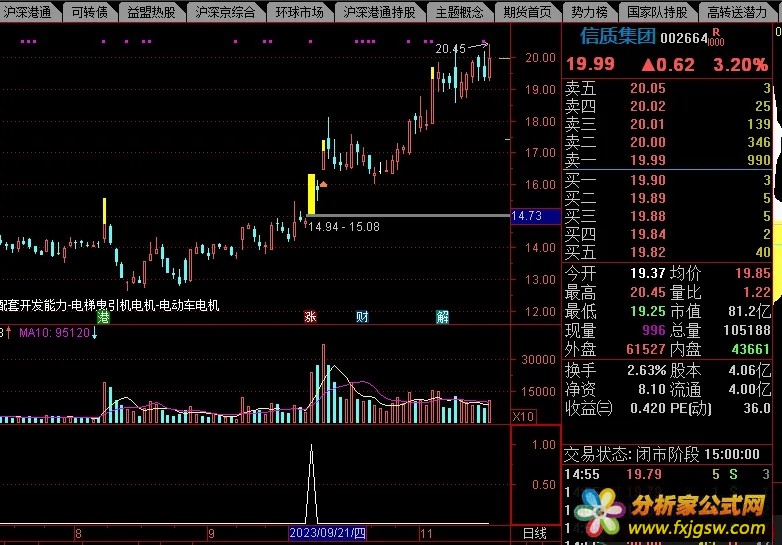Click the green 港 marker icon

(x=103, y=317)
